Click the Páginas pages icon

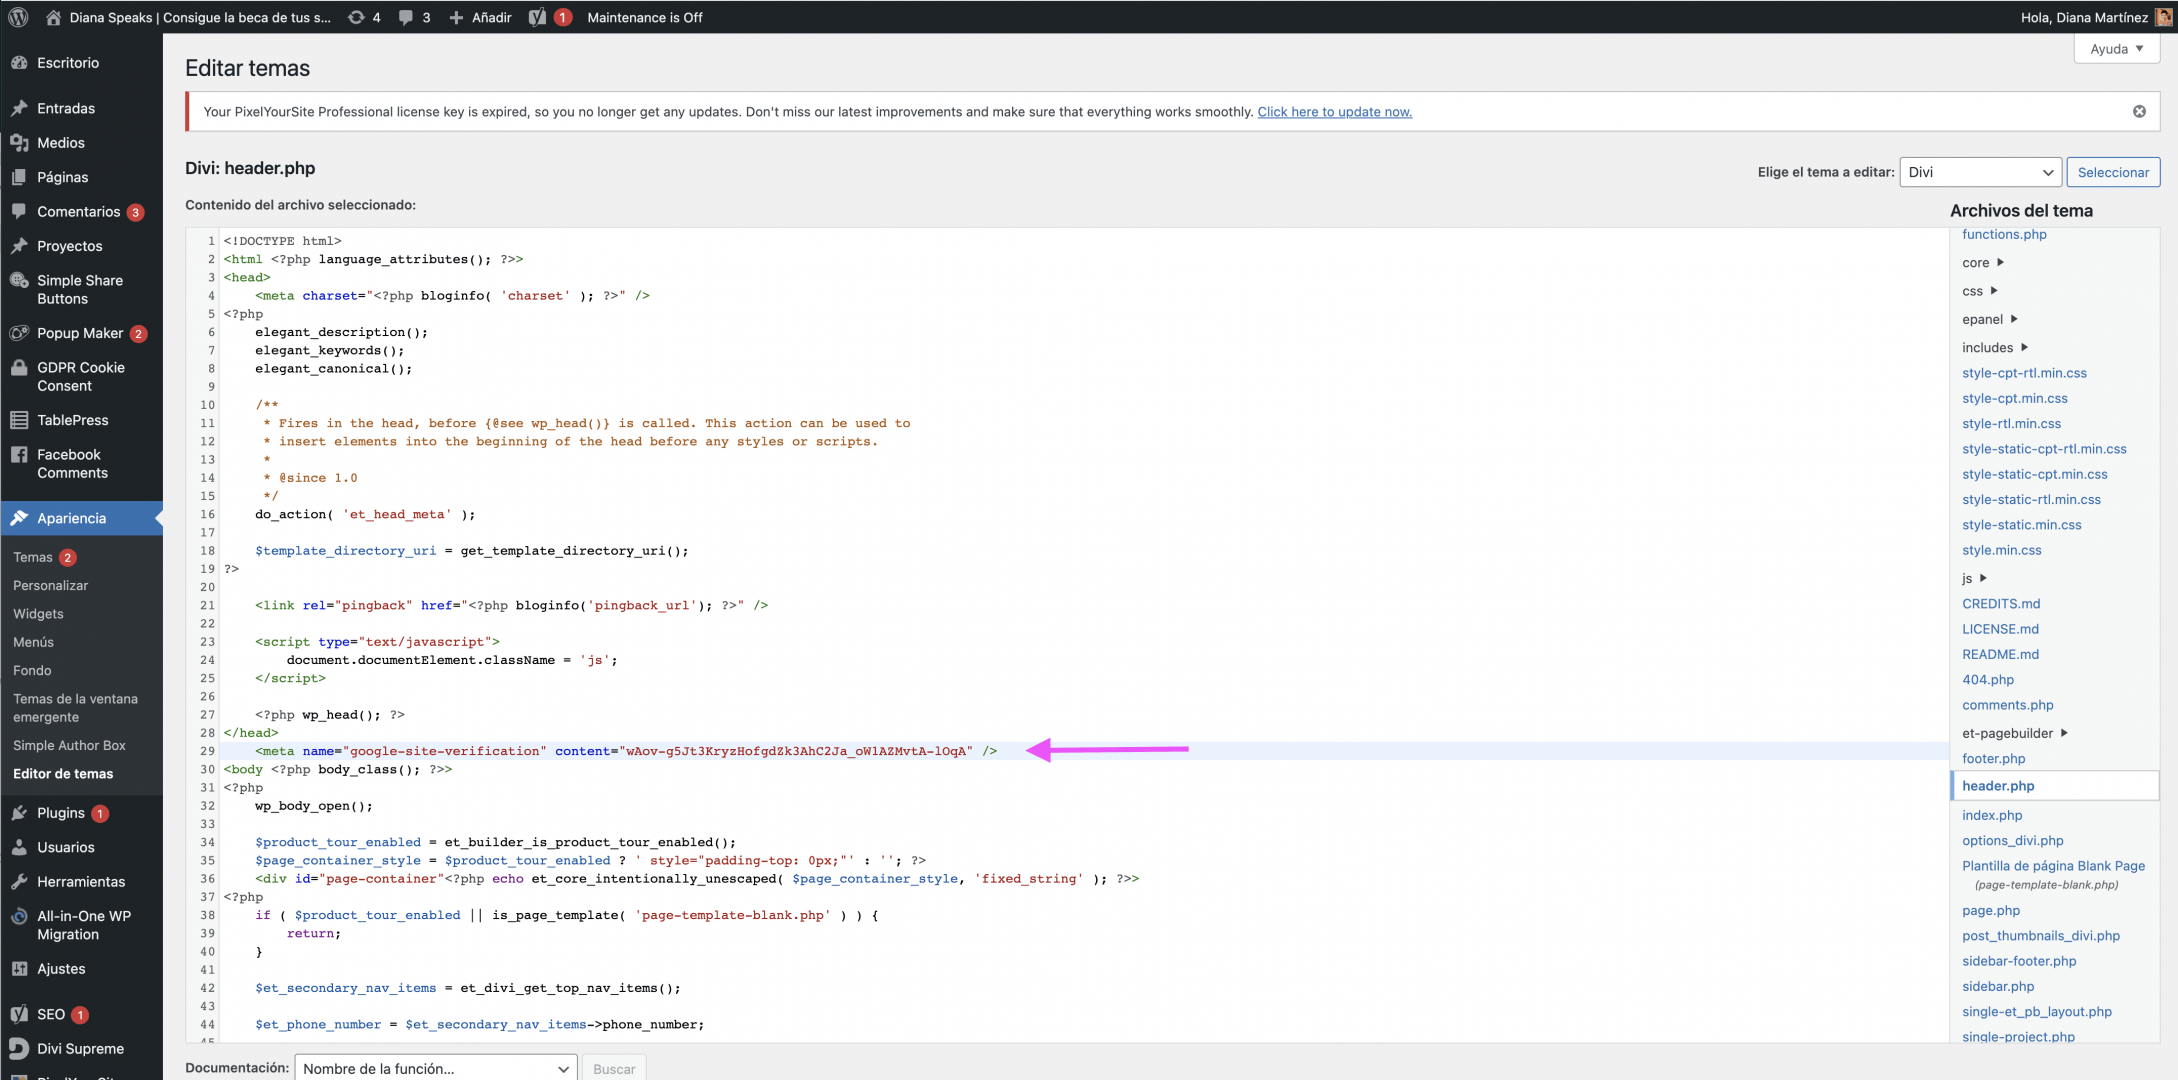[x=19, y=177]
